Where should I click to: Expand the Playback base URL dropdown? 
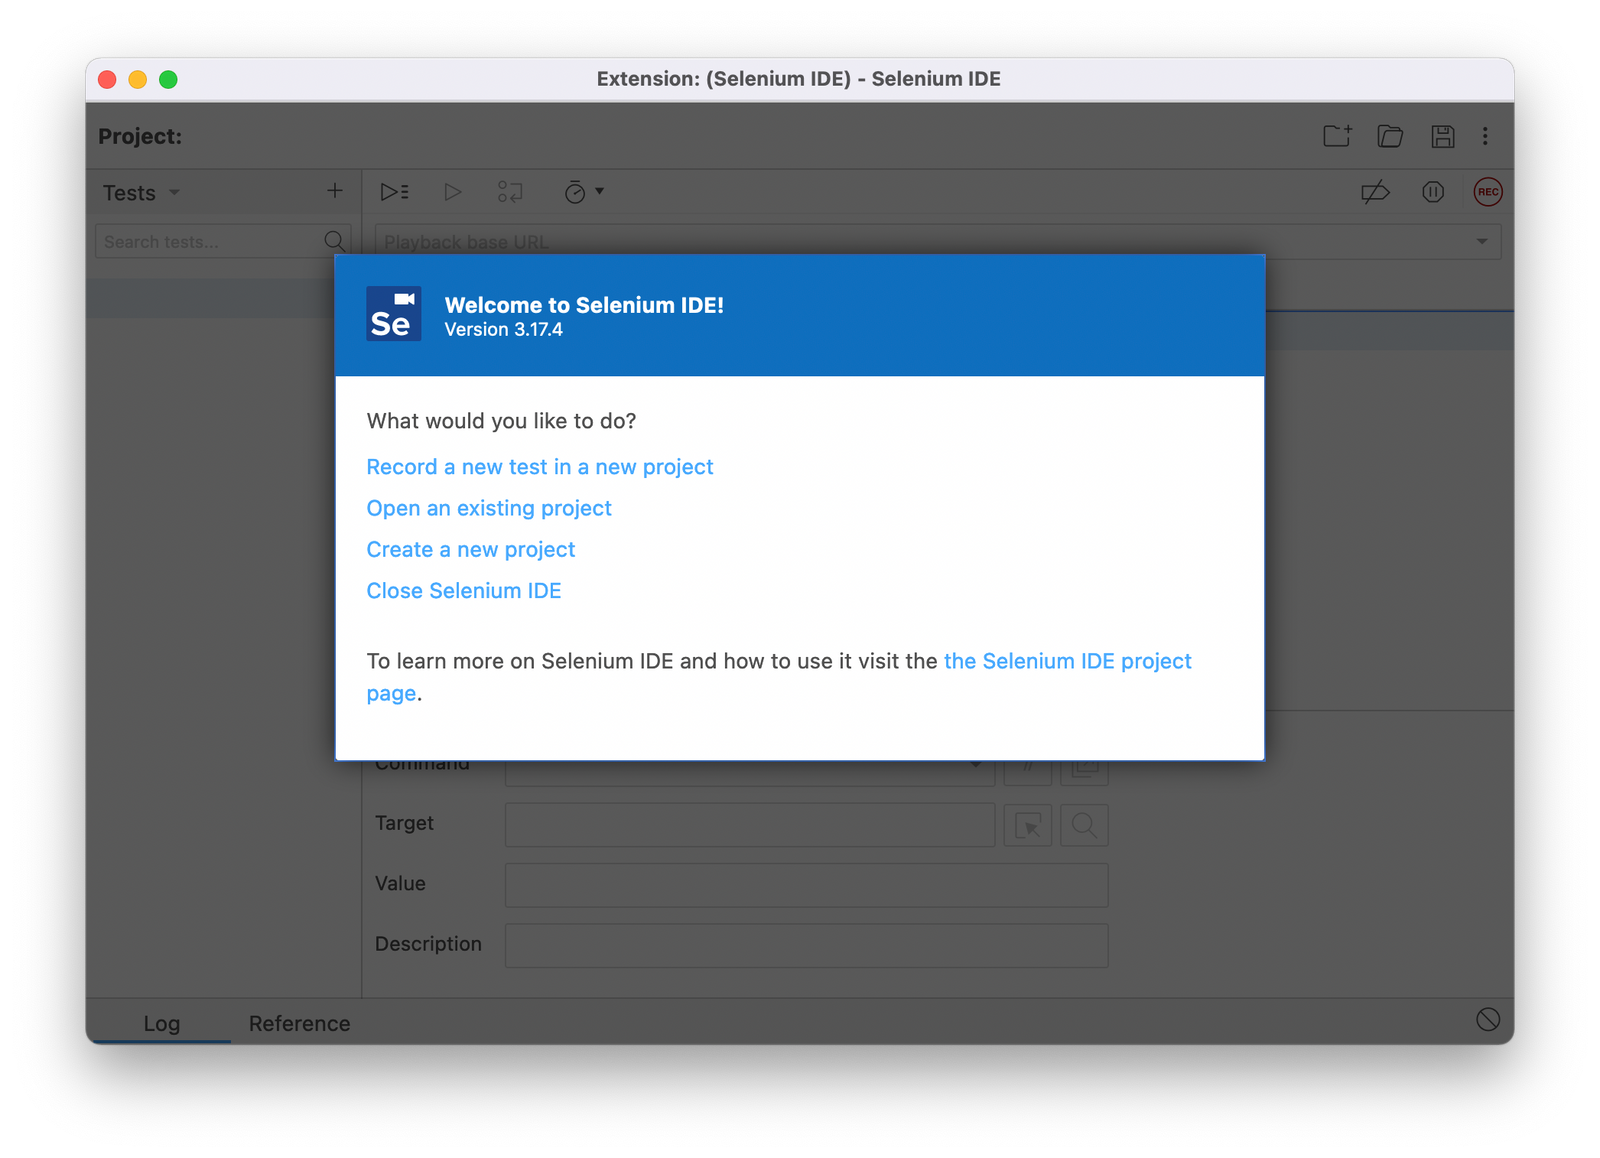(1483, 241)
